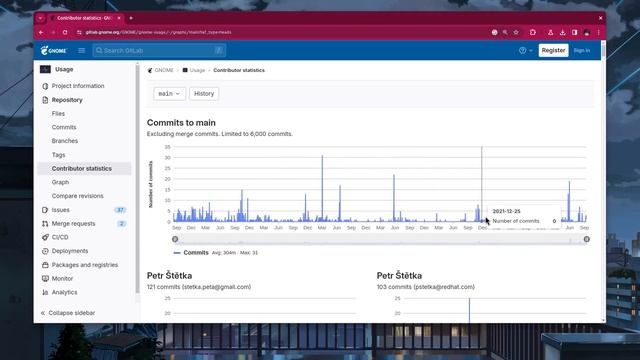Click the Register button
This screenshot has height=360, width=640.
pos(553,50)
